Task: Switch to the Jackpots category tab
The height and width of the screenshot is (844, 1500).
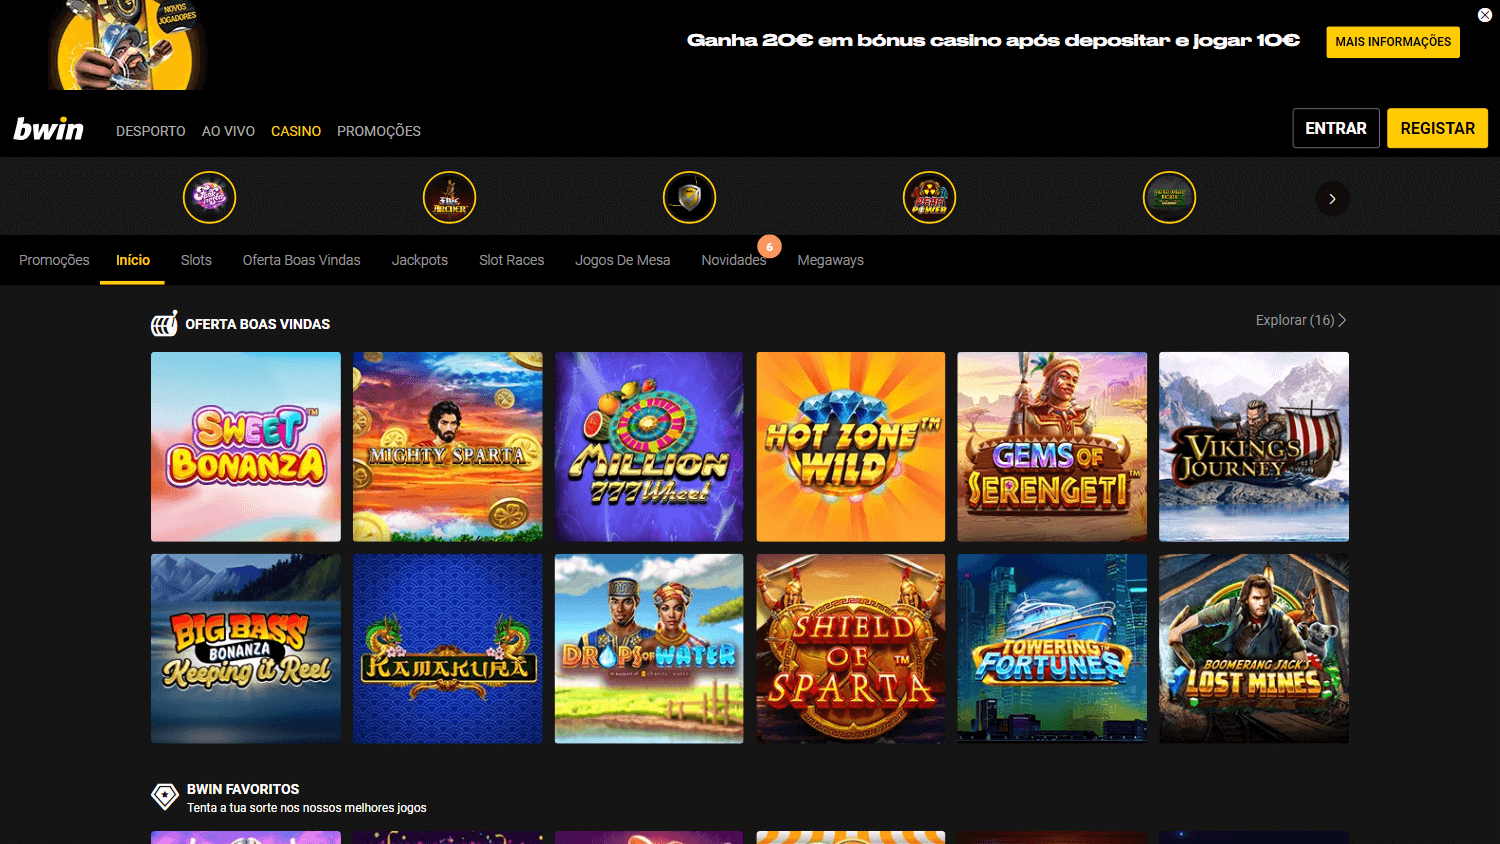Action: [x=419, y=260]
